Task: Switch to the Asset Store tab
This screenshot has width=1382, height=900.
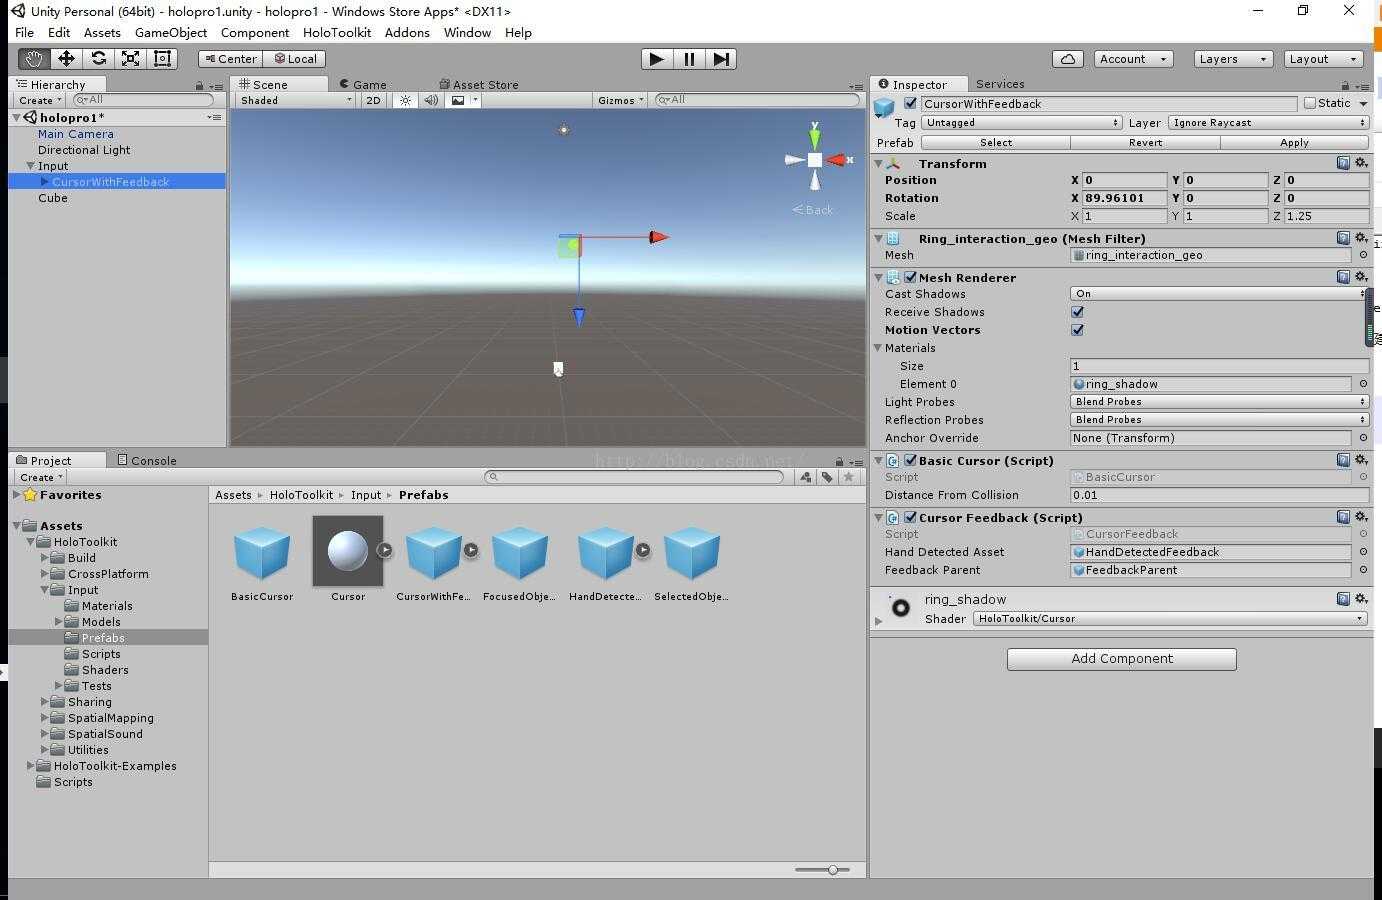Action: click(x=479, y=85)
